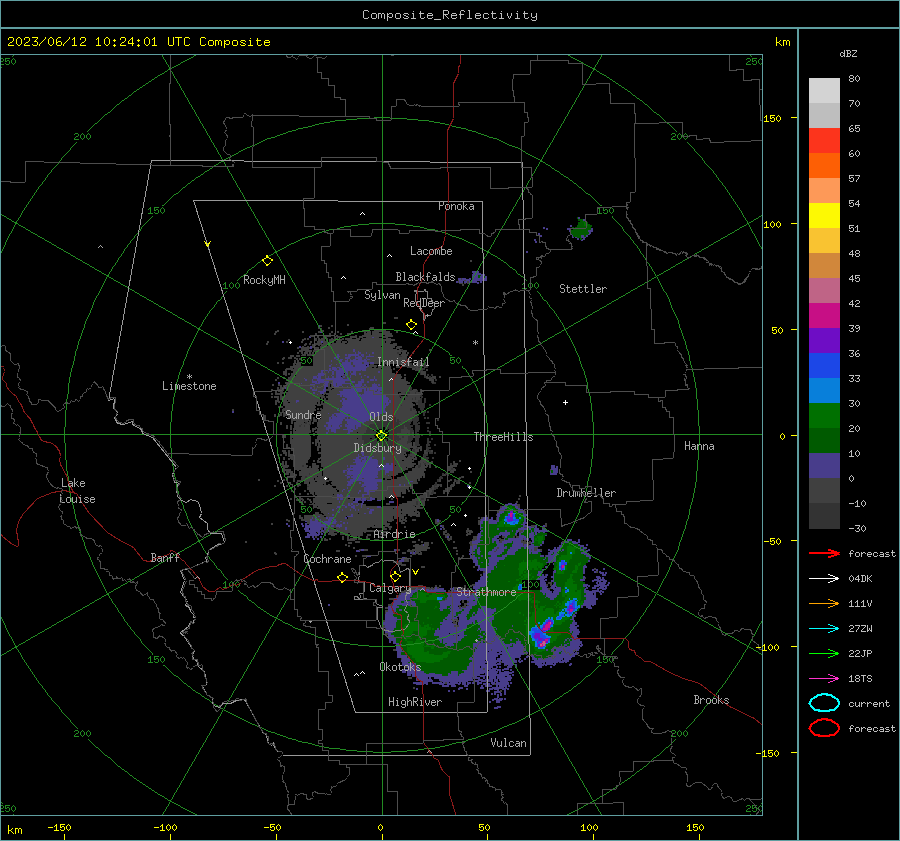Click the Limestone label

pyautogui.click(x=189, y=386)
